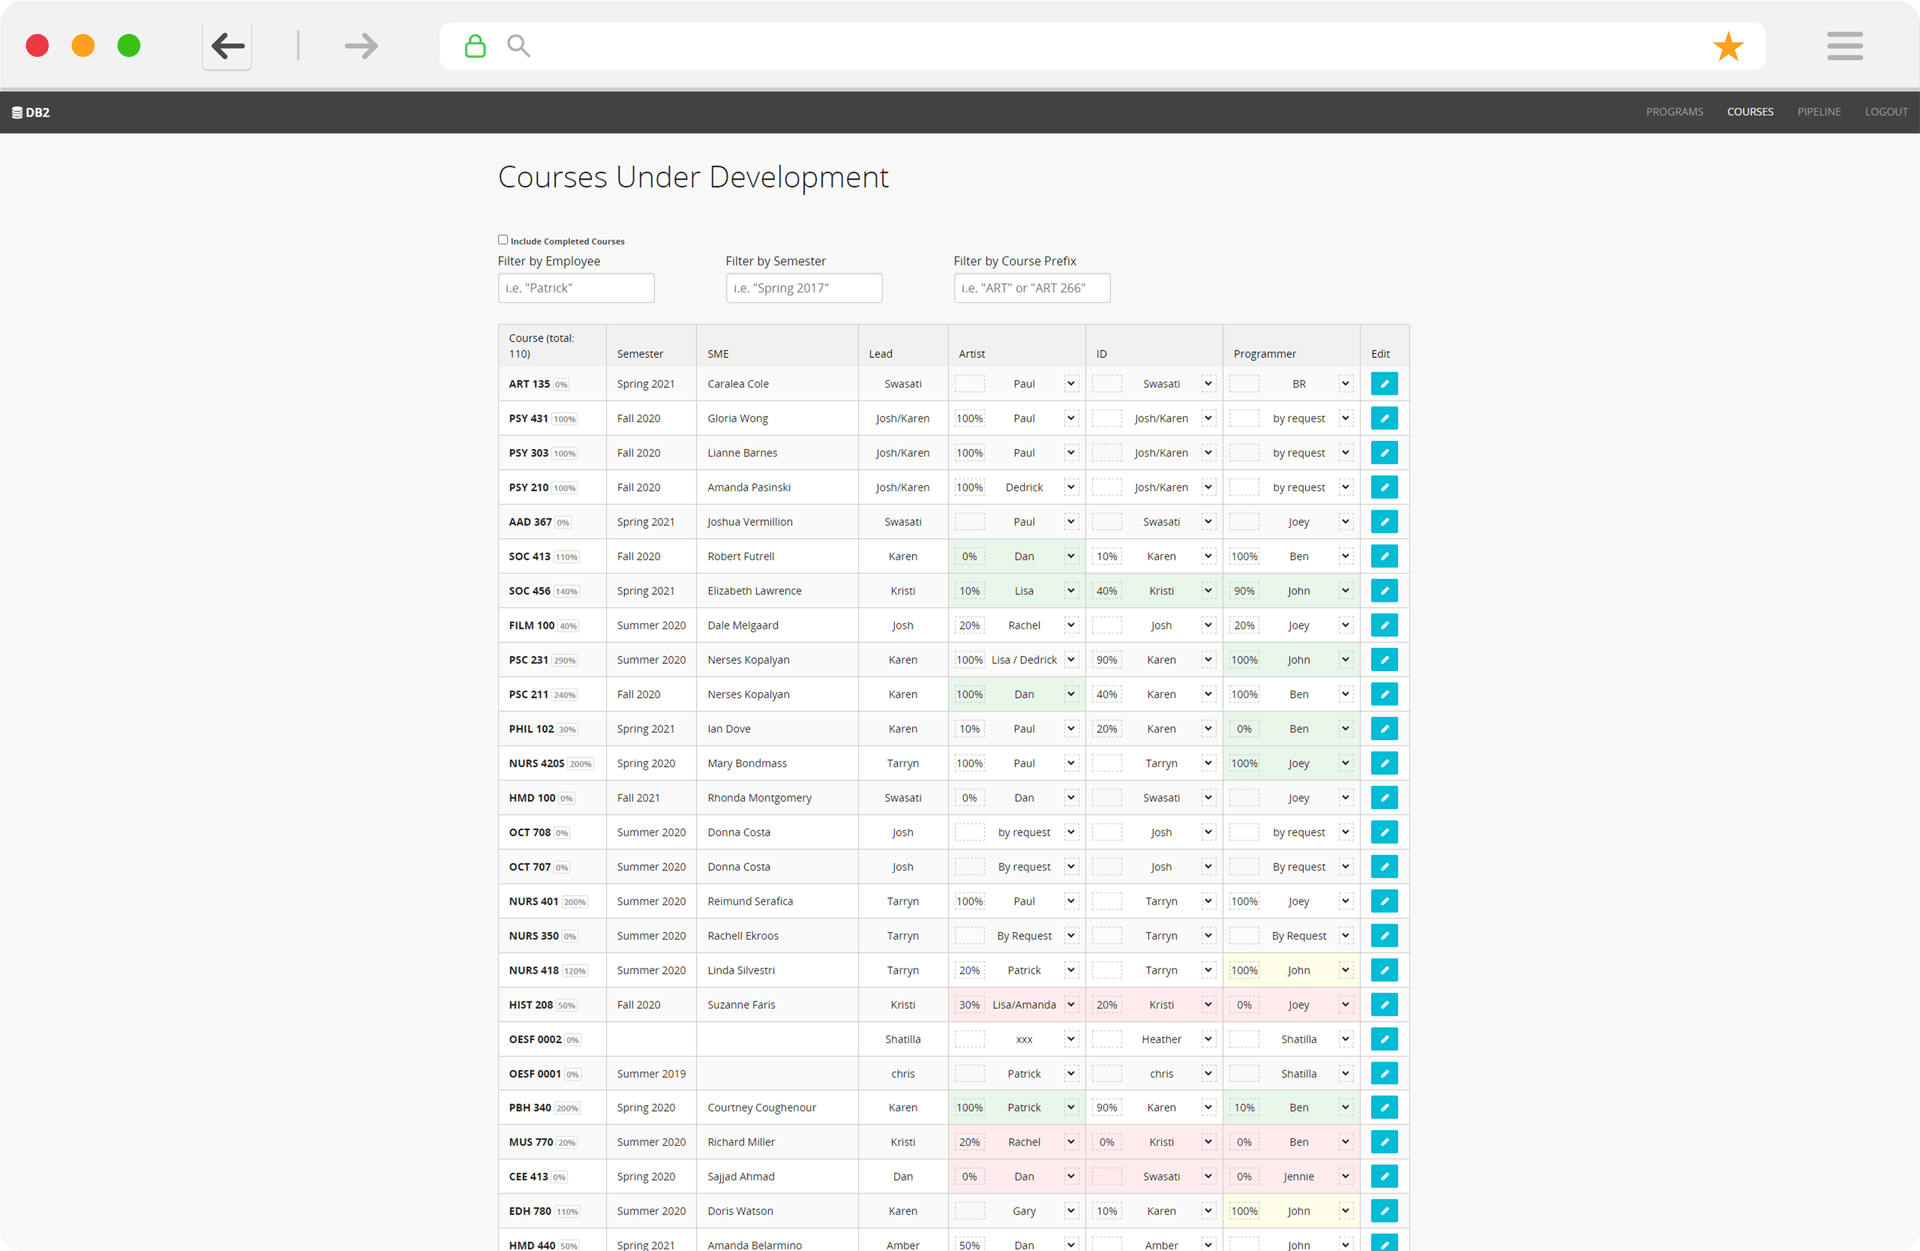Open the PIPELINE navigation tab

(1819, 112)
